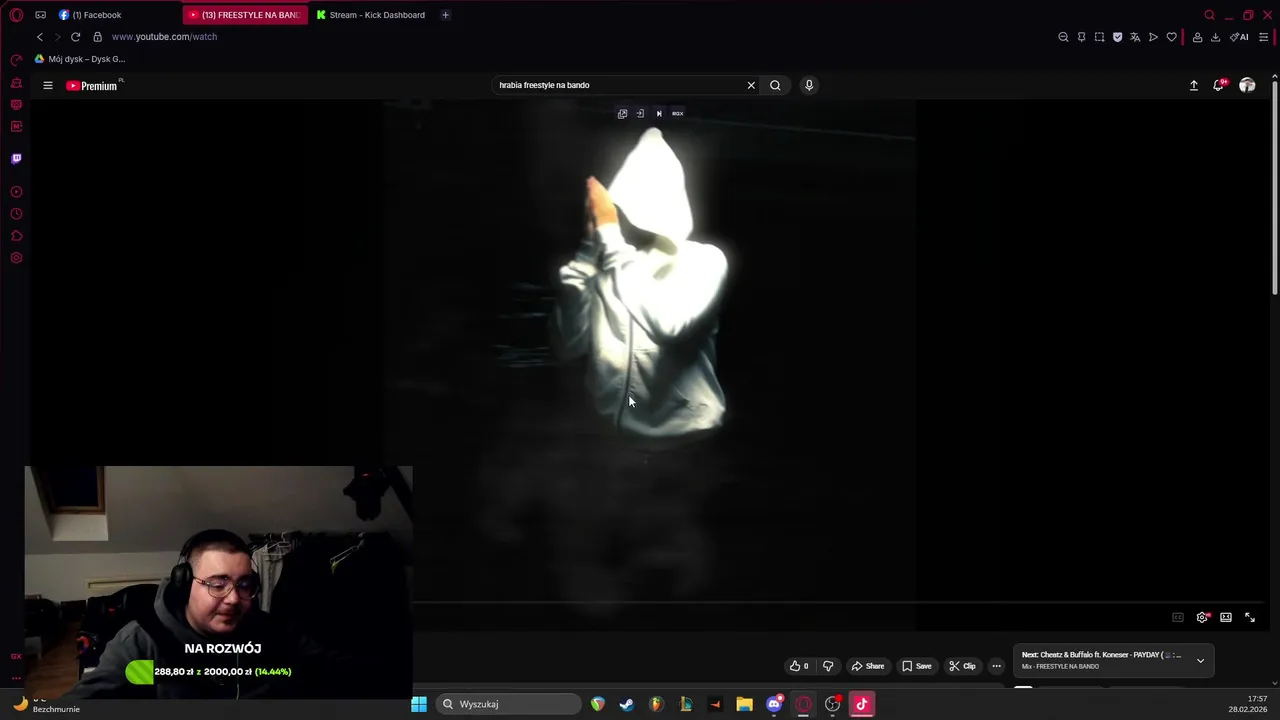Image resolution: width=1280 pixels, height=720 pixels.
Task: Add page to bookmarks with heart
Action: coord(1171,37)
